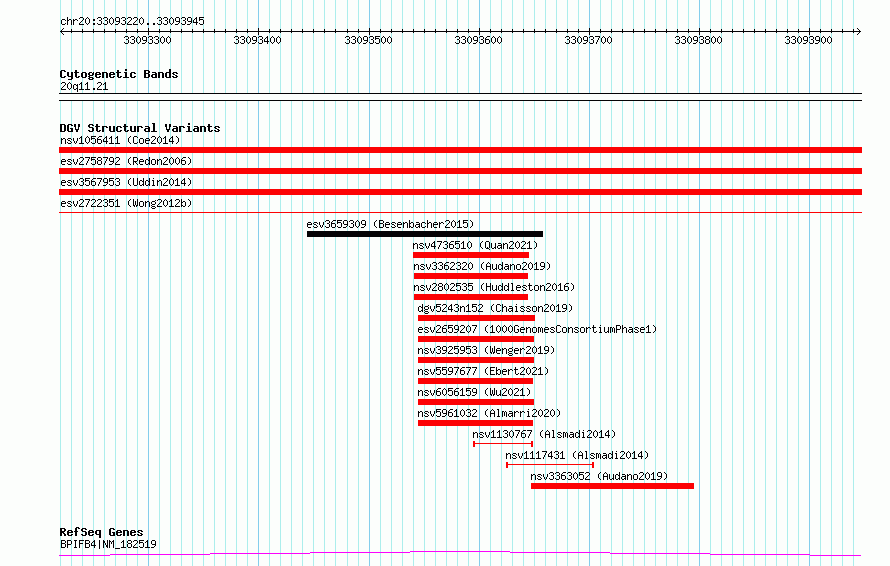This screenshot has height=566, width=890.
Task: Select the thin interval bar under nsv1117431
Action: pos(550,465)
